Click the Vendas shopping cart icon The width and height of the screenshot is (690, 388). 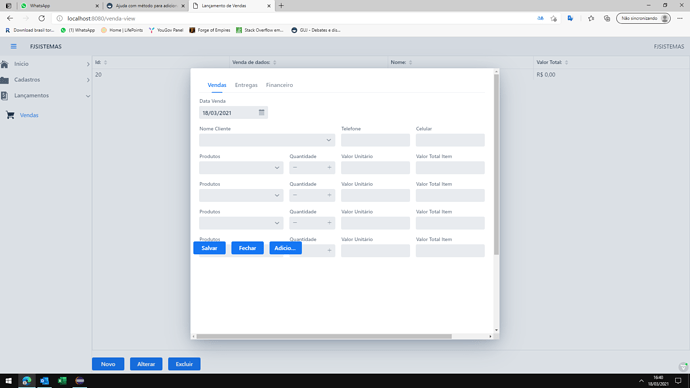pyautogui.click(x=10, y=115)
